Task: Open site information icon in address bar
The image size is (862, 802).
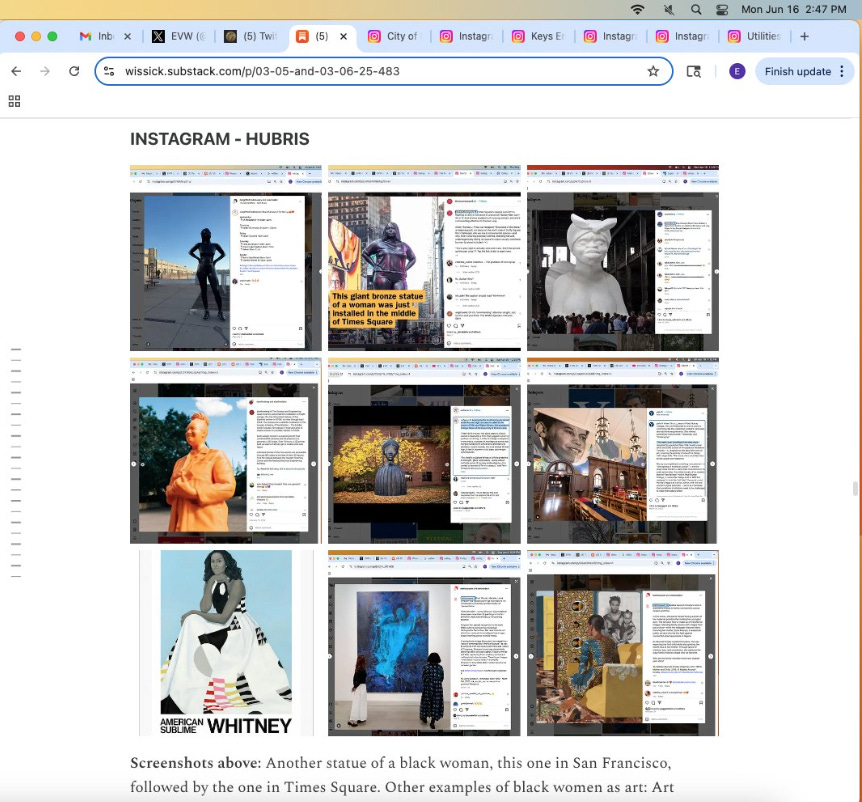Action: (x=109, y=71)
